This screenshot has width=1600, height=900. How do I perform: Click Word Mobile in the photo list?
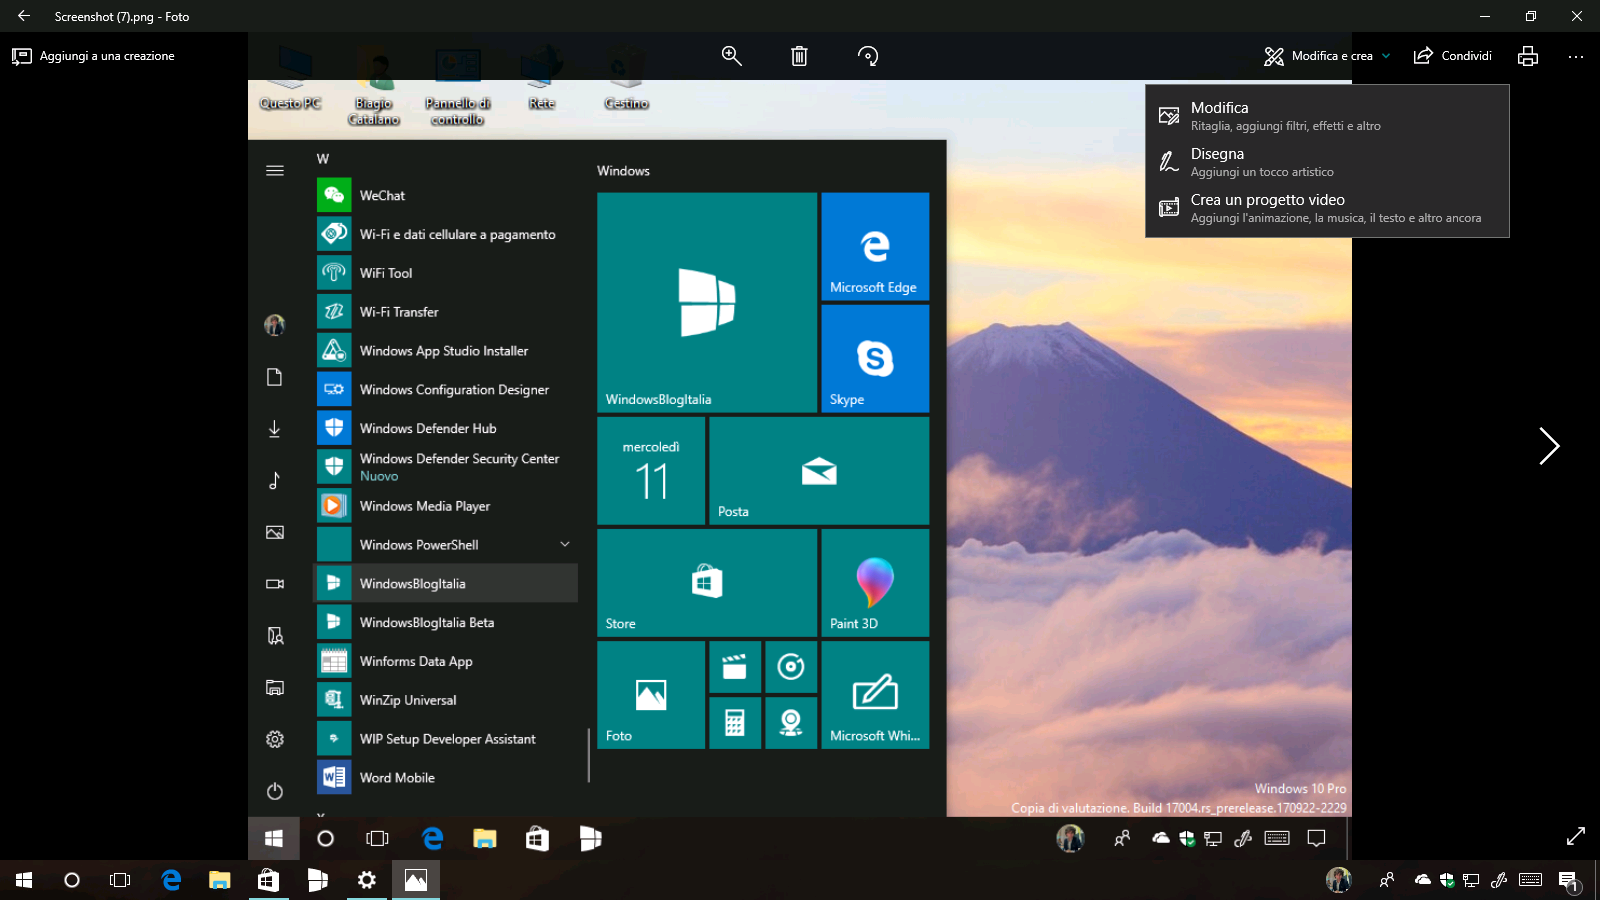(x=446, y=777)
